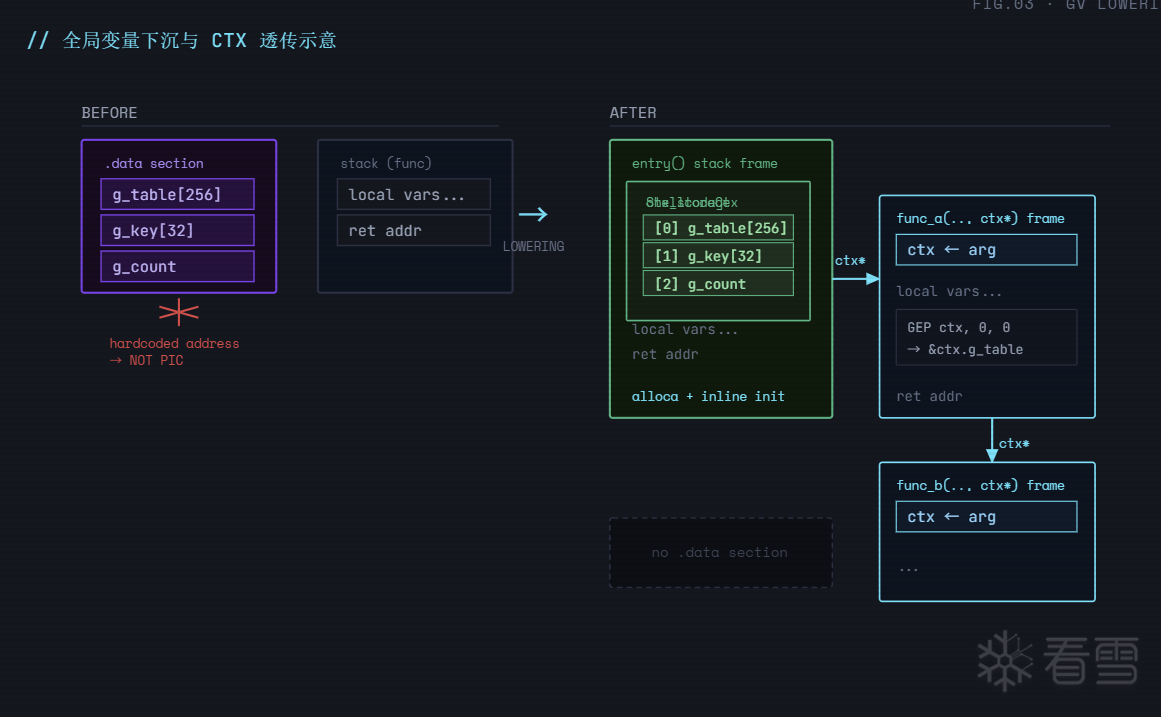Viewport: 1161px width, 717px height.
Task: Click the '.data section' label
Action: coord(155,163)
